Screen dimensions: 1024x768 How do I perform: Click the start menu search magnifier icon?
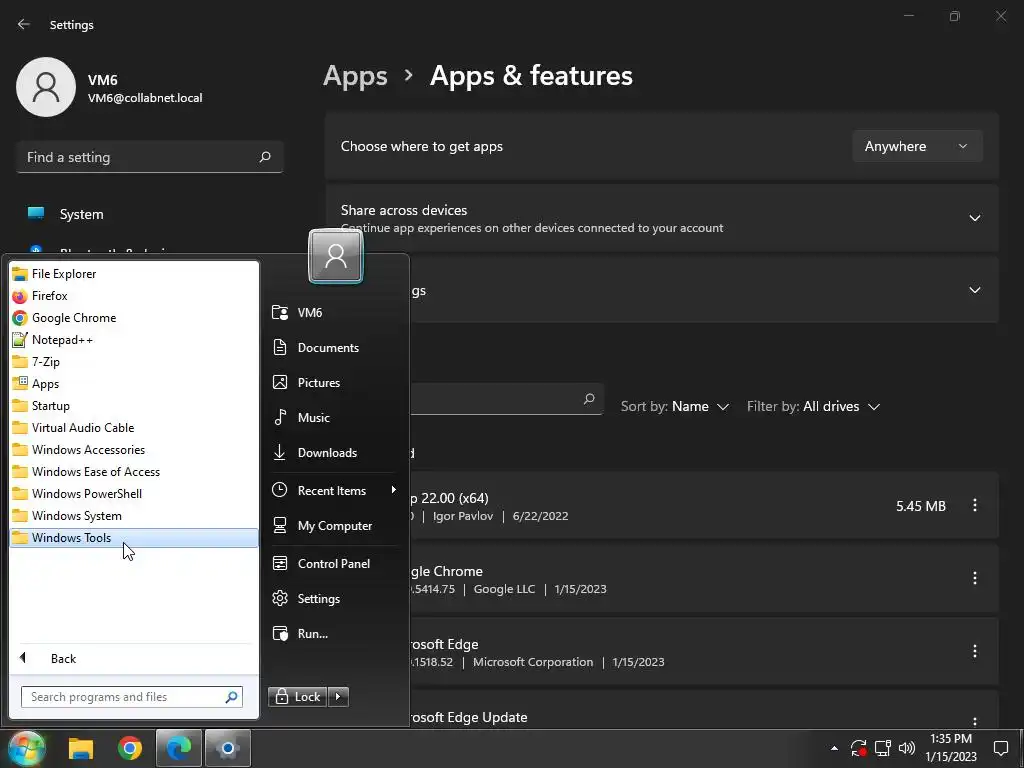[x=231, y=697]
